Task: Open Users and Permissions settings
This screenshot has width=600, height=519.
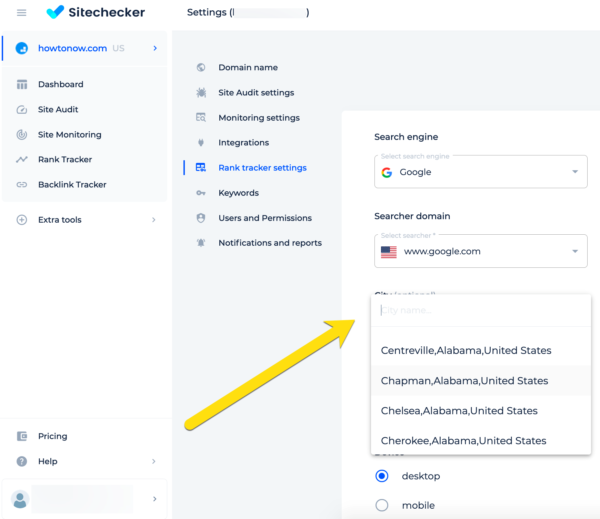Action: point(265,218)
